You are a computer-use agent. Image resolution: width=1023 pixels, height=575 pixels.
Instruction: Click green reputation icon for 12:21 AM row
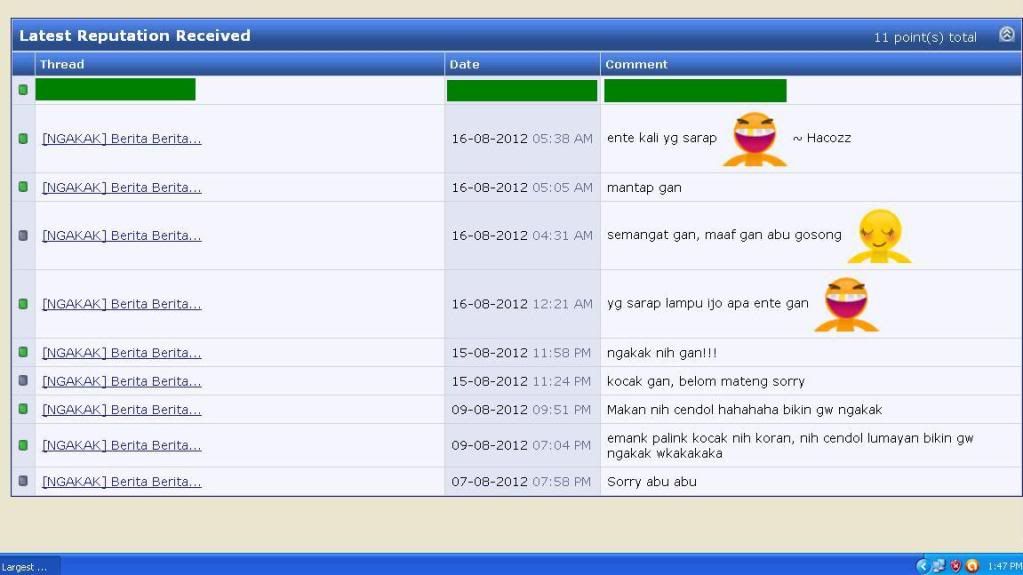click(23, 303)
